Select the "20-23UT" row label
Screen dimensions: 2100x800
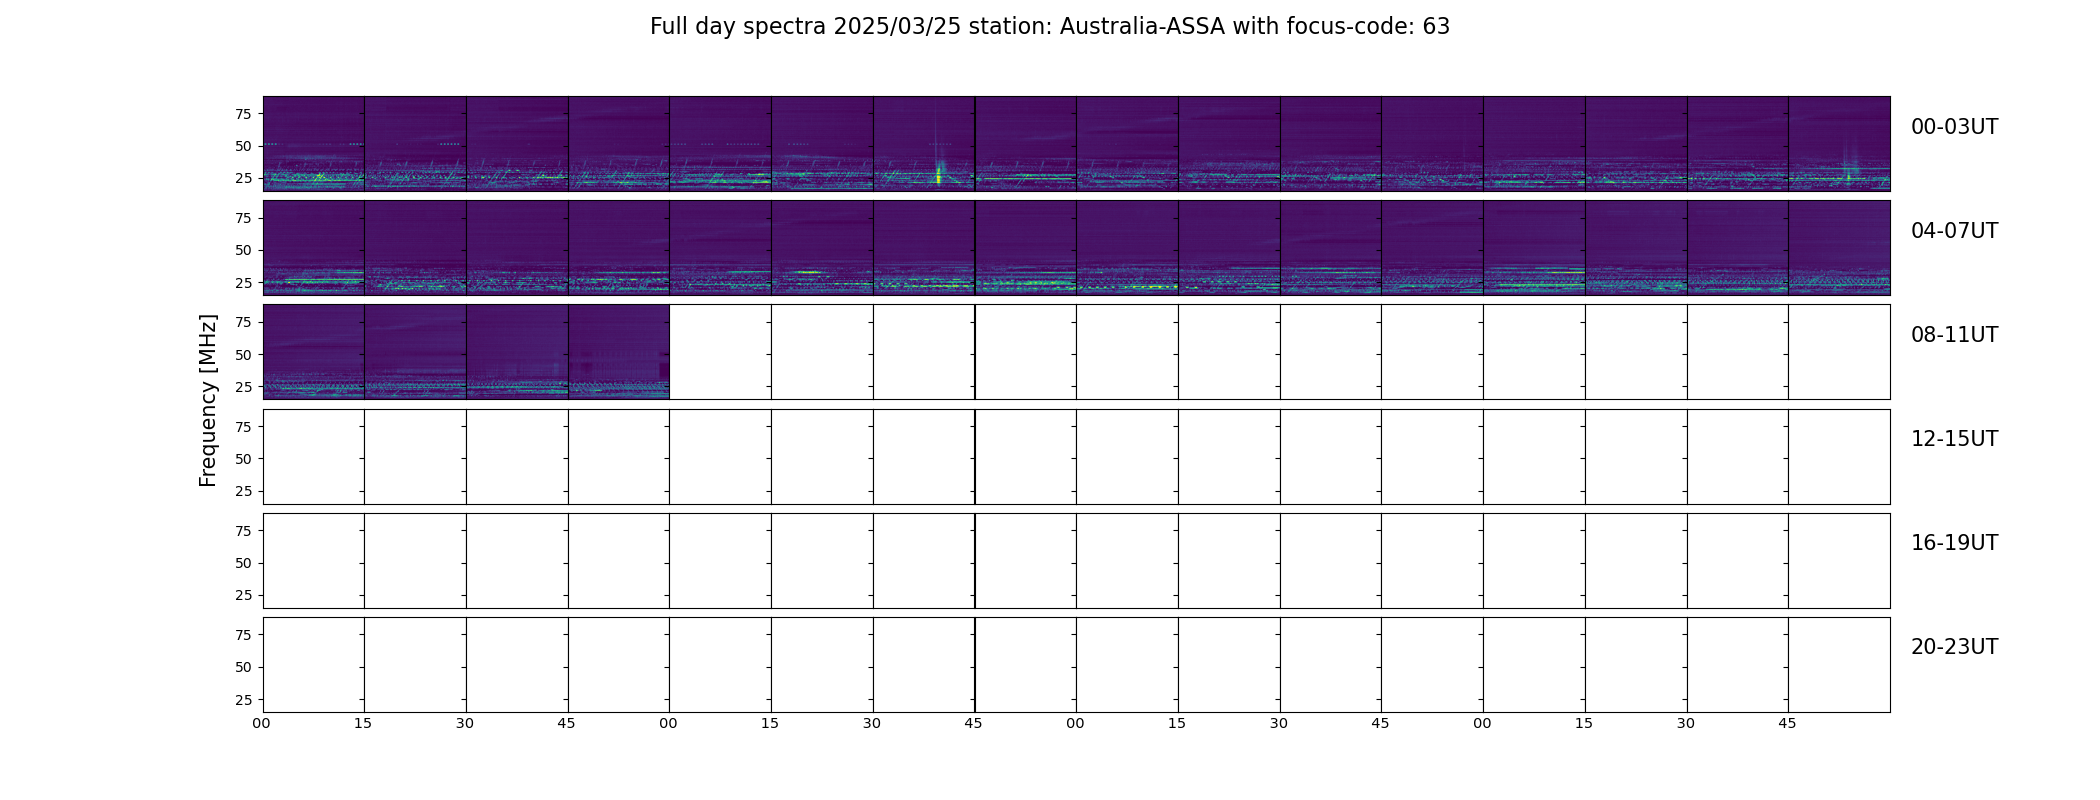point(1954,647)
